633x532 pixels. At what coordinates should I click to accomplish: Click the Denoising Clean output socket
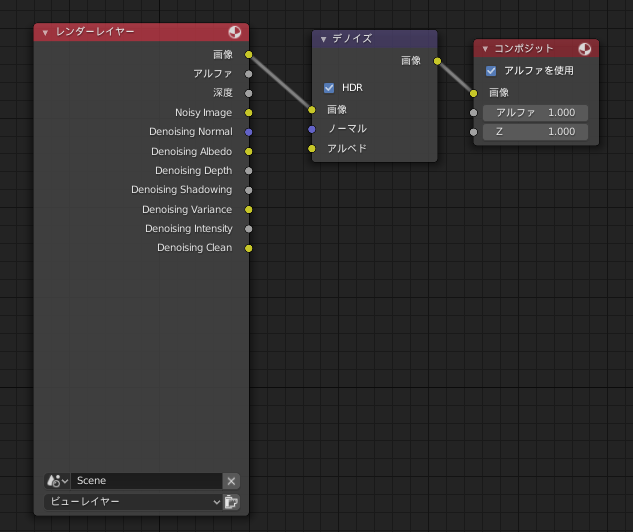click(x=249, y=248)
